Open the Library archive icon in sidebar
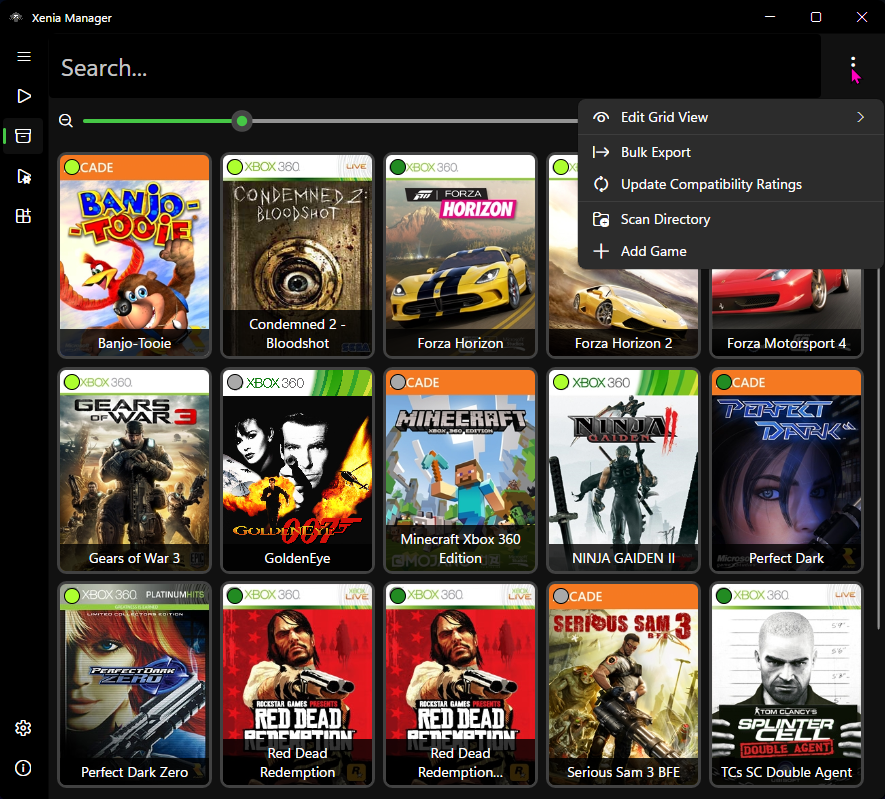Screen dimensions: 885x799 point(23,136)
